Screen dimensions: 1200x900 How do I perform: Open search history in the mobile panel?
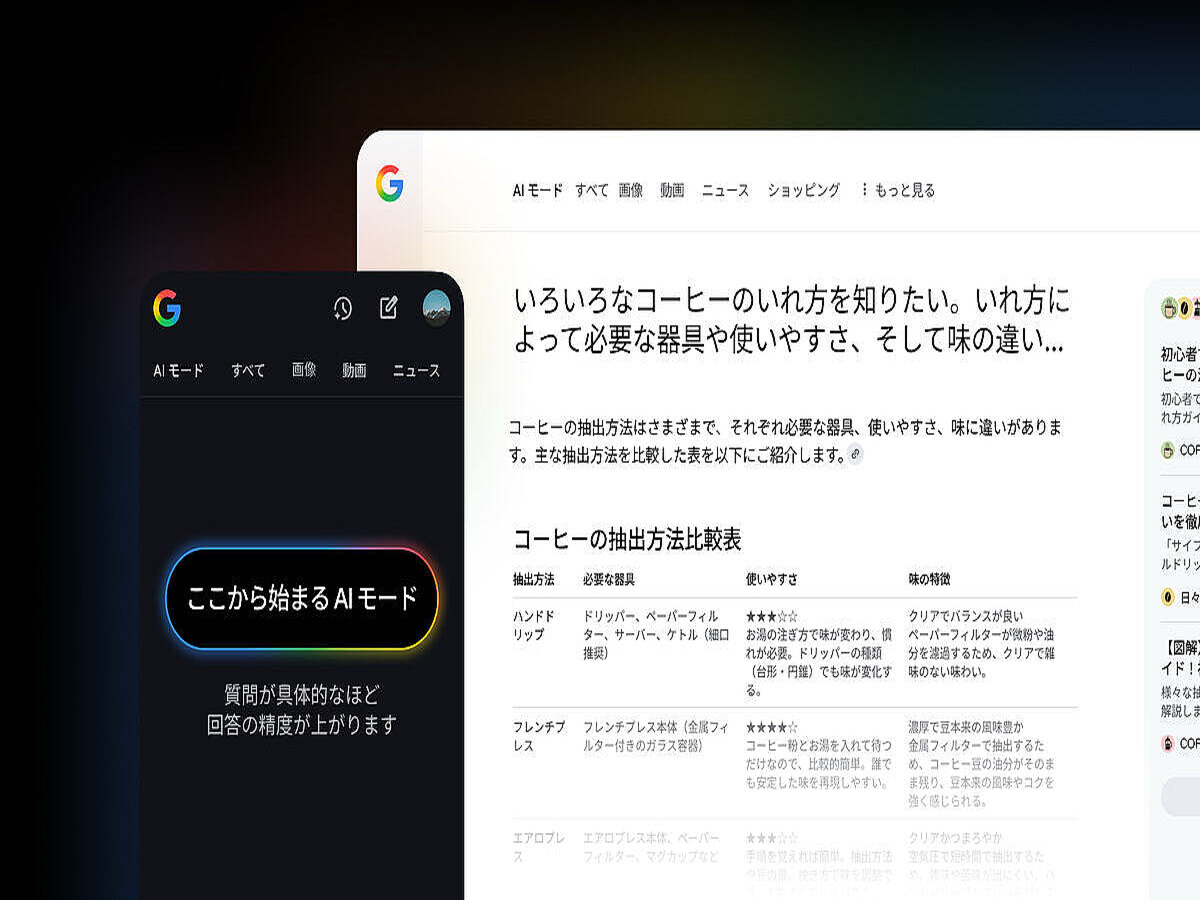343,308
